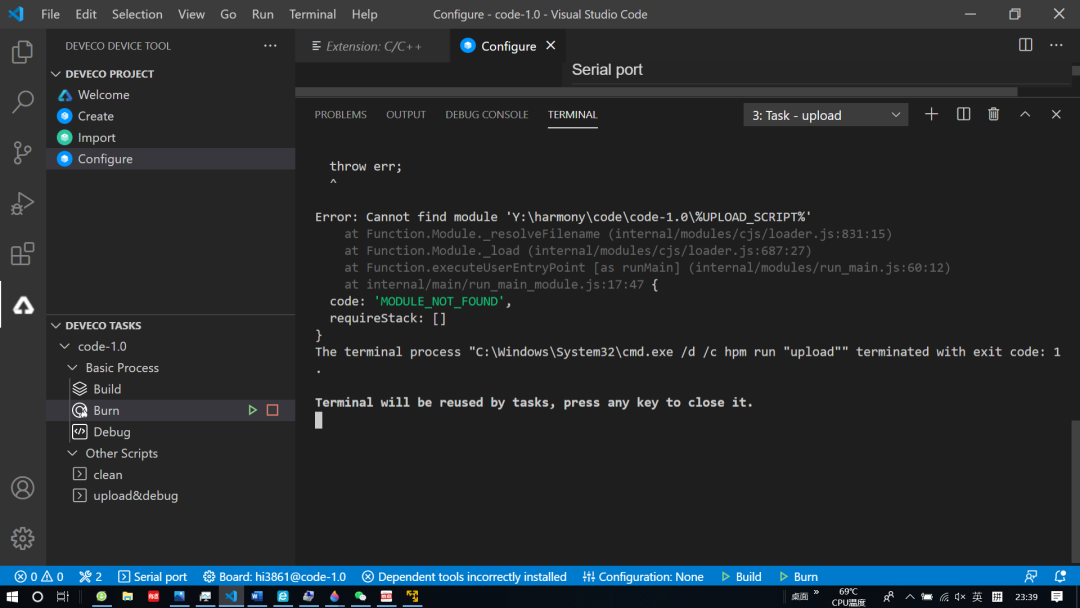Collapse the code-1.0 tree node

pos(65,346)
